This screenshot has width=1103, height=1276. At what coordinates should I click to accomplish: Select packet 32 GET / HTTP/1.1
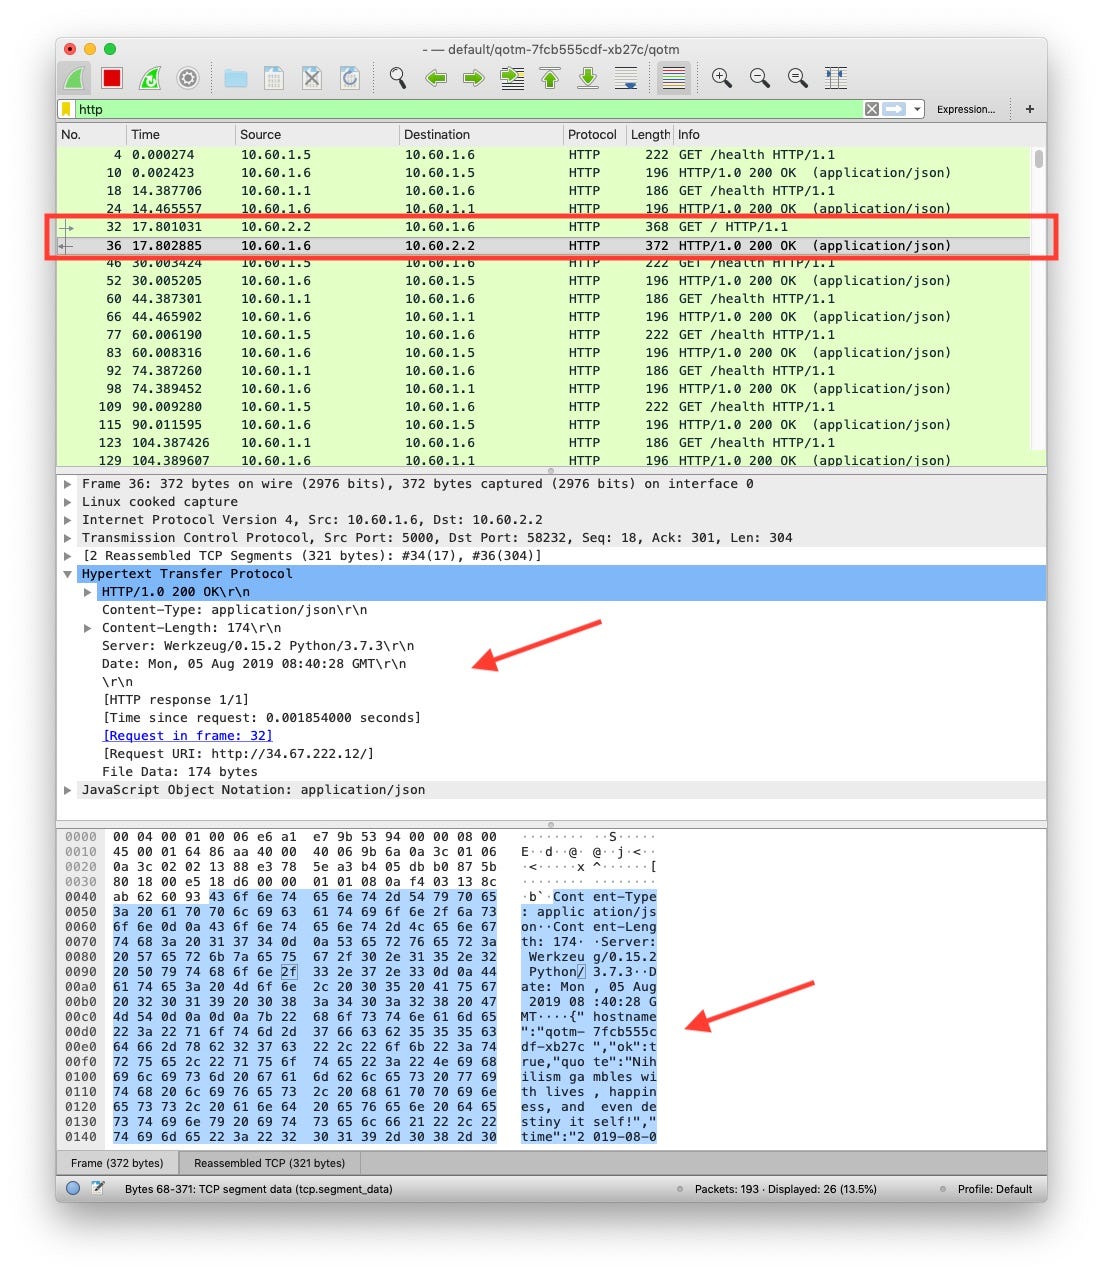click(x=544, y=227)
